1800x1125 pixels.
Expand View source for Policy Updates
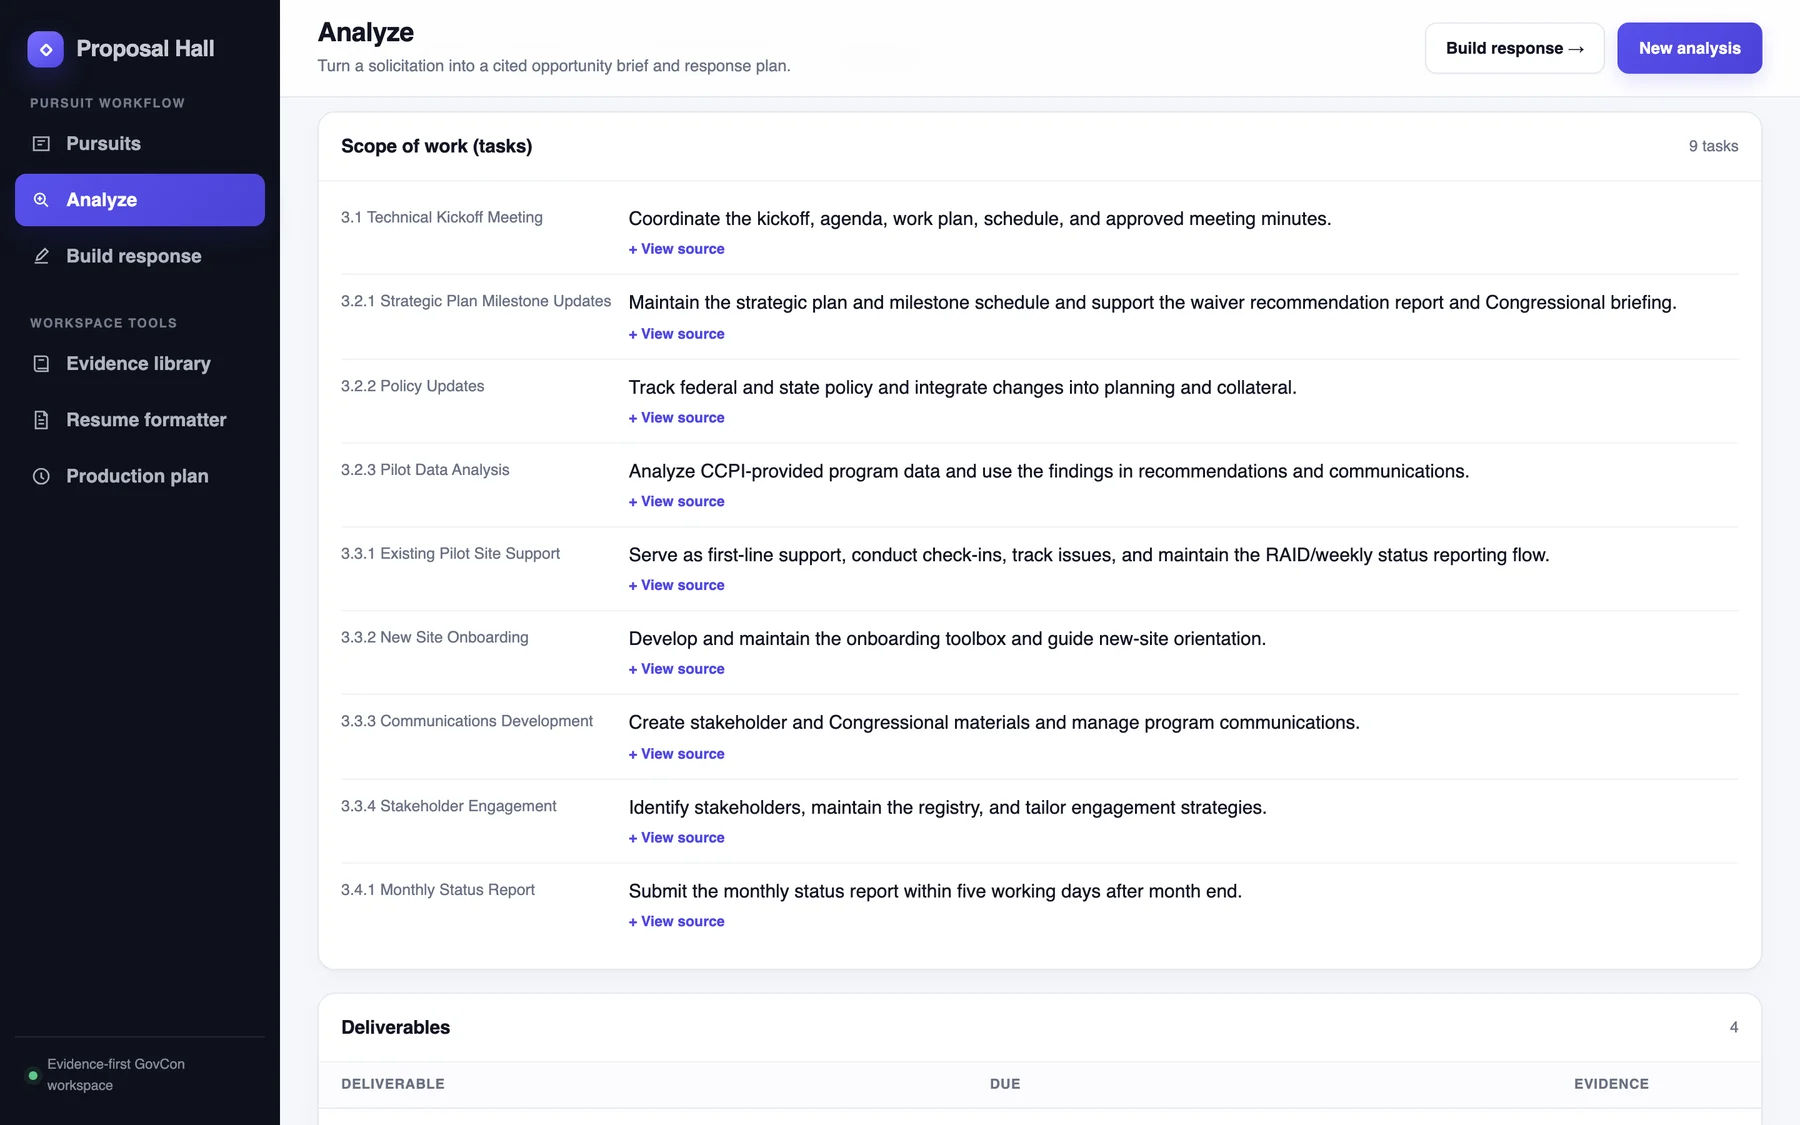point(676,418)
